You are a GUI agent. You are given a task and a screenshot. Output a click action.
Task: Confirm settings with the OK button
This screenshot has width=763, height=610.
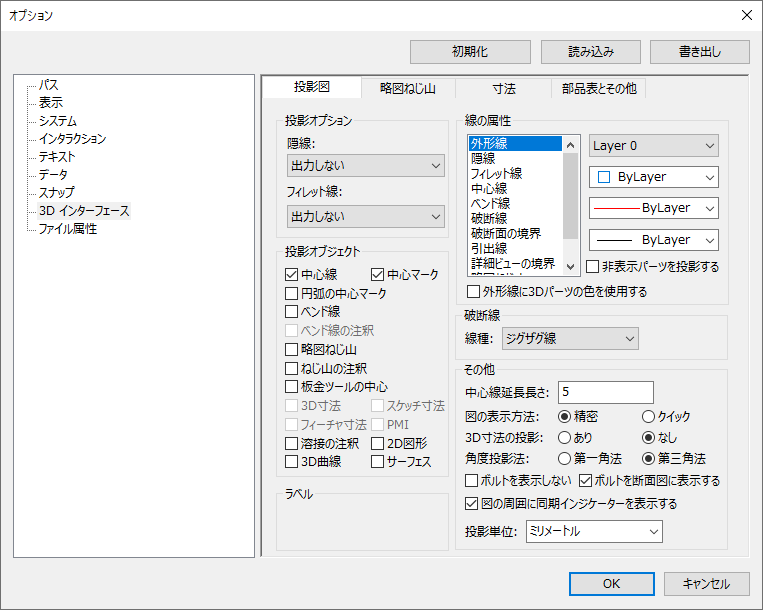[612, 583]
